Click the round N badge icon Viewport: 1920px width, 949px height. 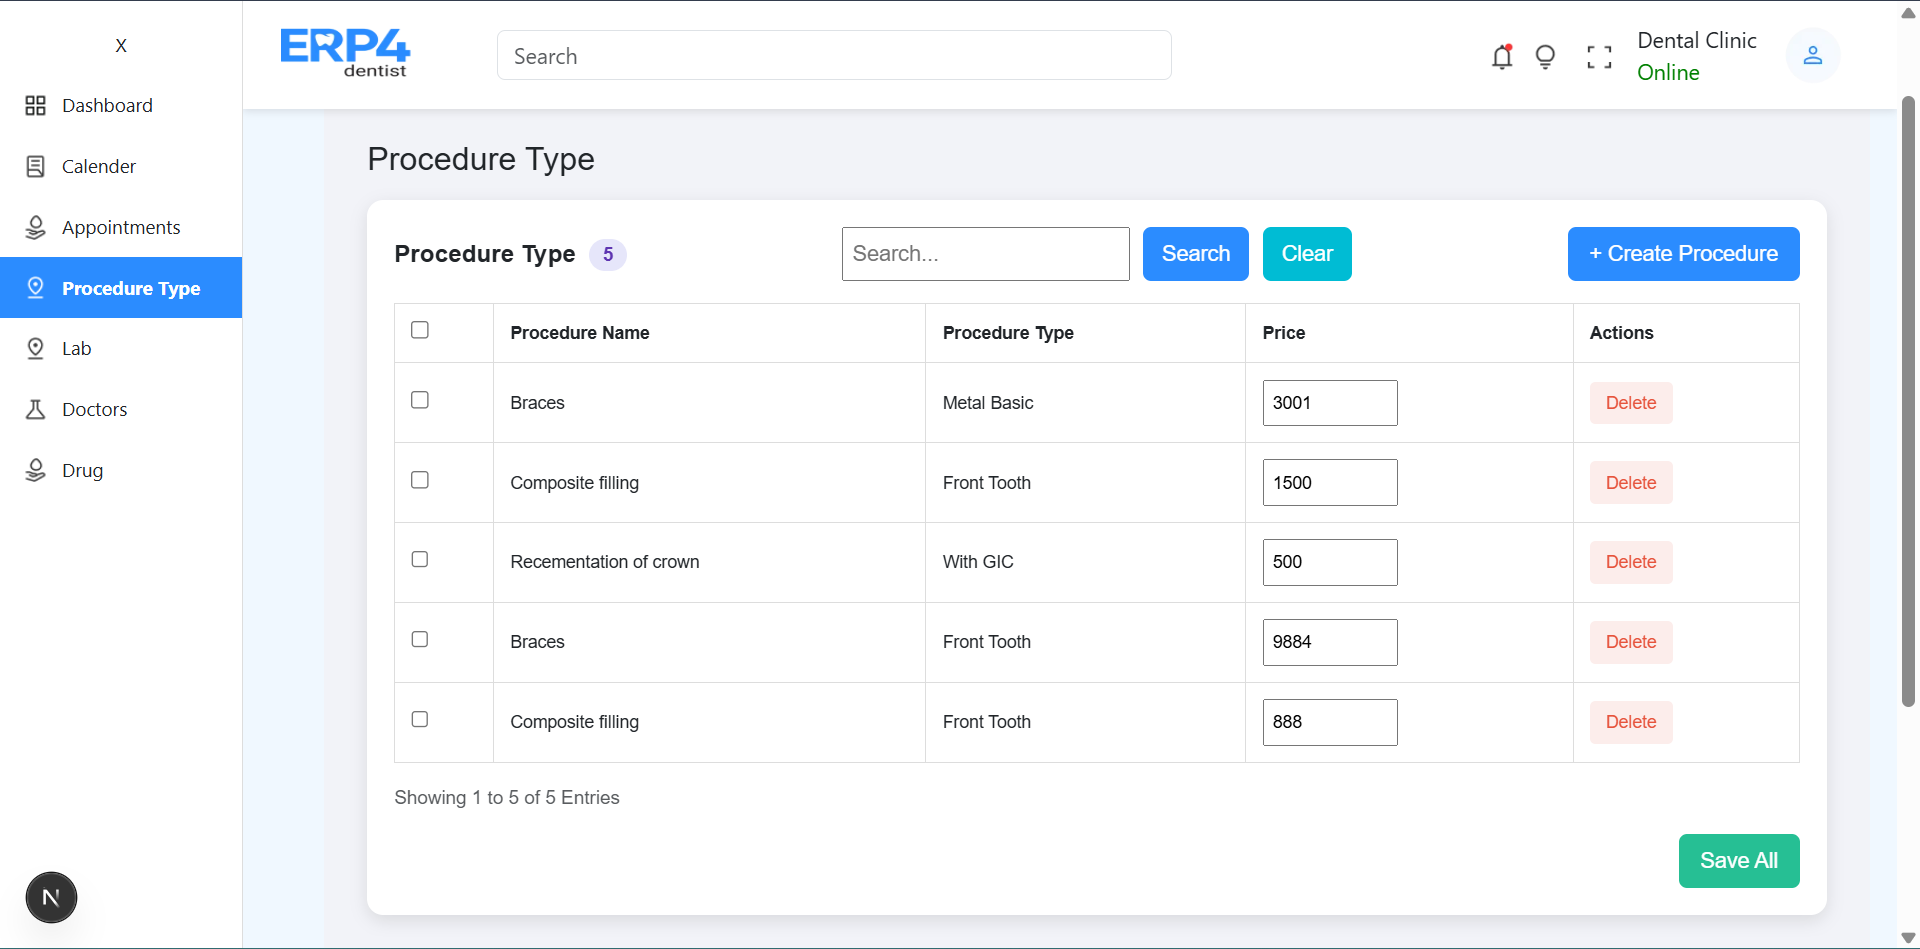(51, 898)
